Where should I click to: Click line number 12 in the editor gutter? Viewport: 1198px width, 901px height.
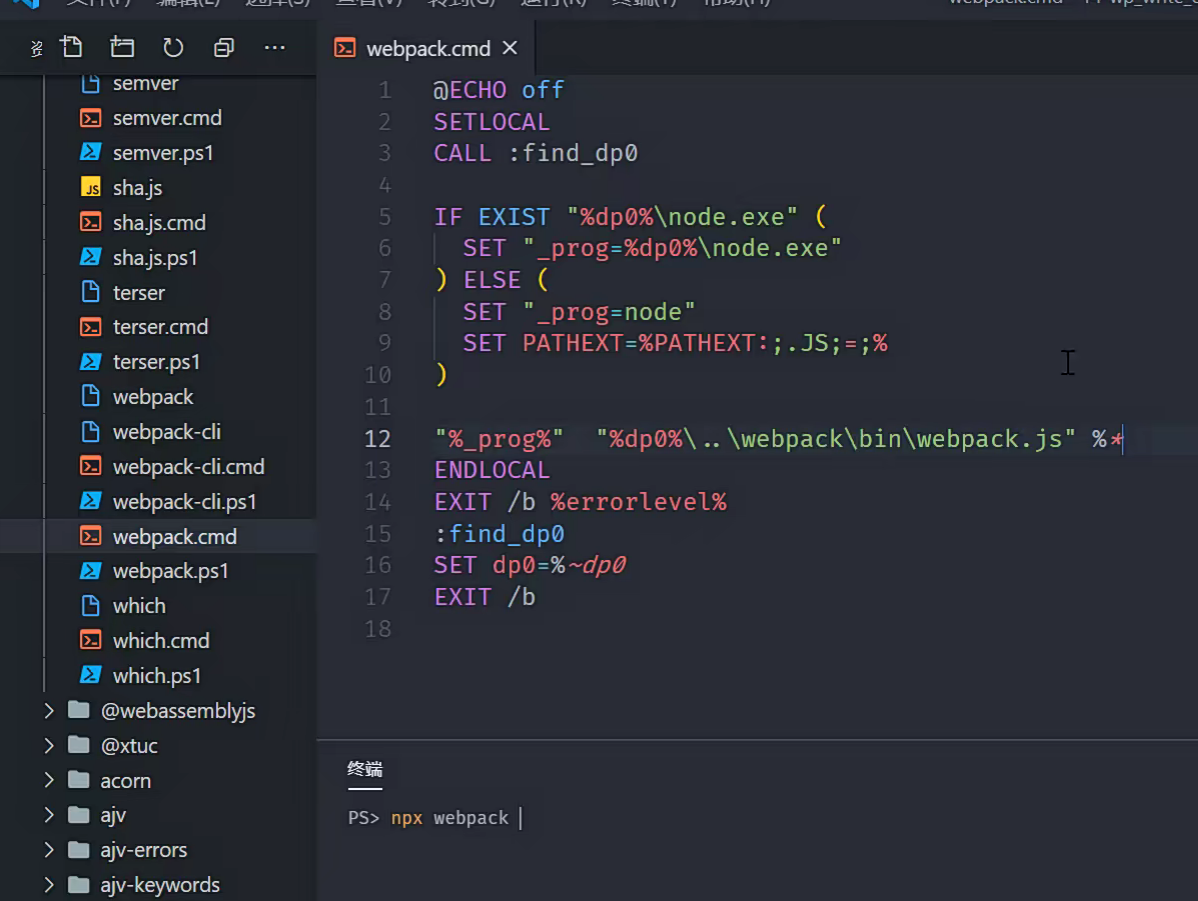[x=378, y=438]
